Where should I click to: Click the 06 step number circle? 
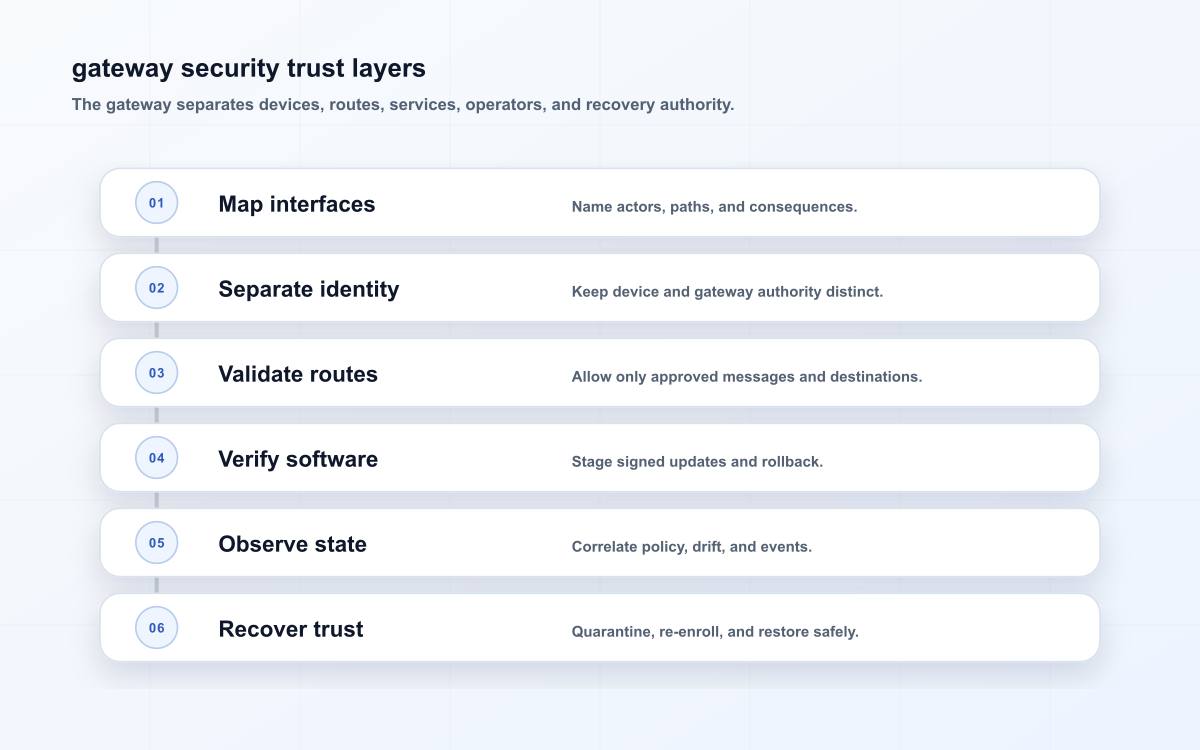[x=157, y=628]
